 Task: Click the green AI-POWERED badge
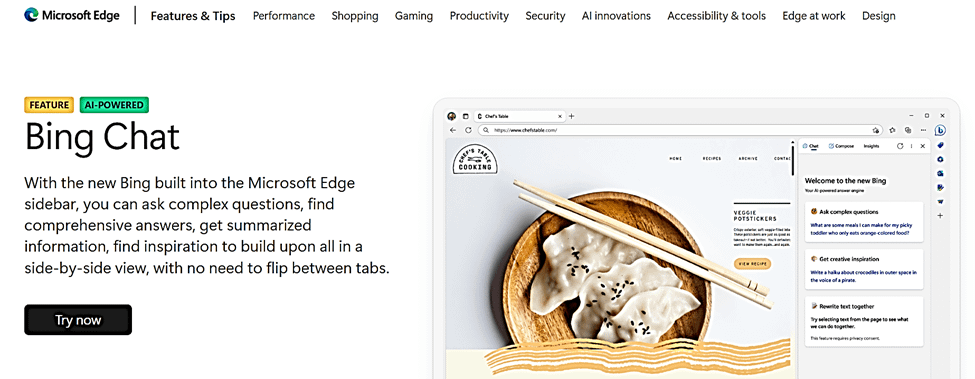tap(114, 105)
